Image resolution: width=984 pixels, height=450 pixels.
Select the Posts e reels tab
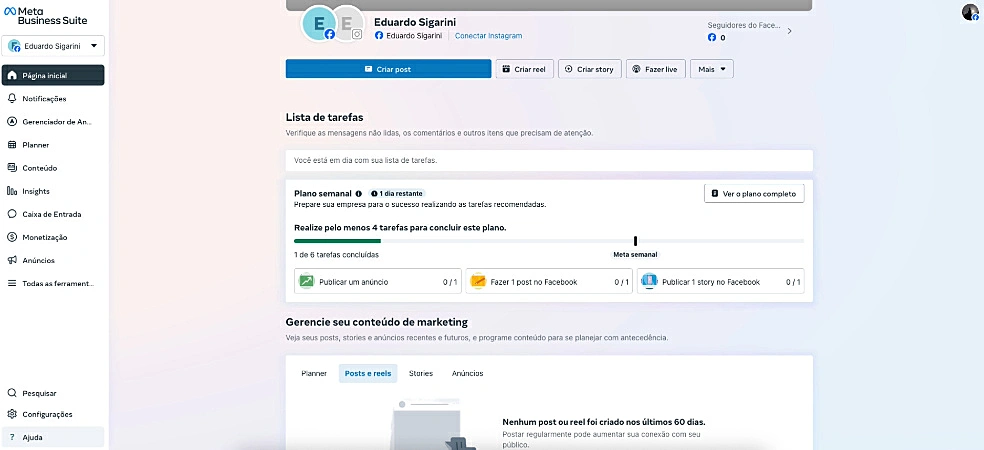pos(368,373)
